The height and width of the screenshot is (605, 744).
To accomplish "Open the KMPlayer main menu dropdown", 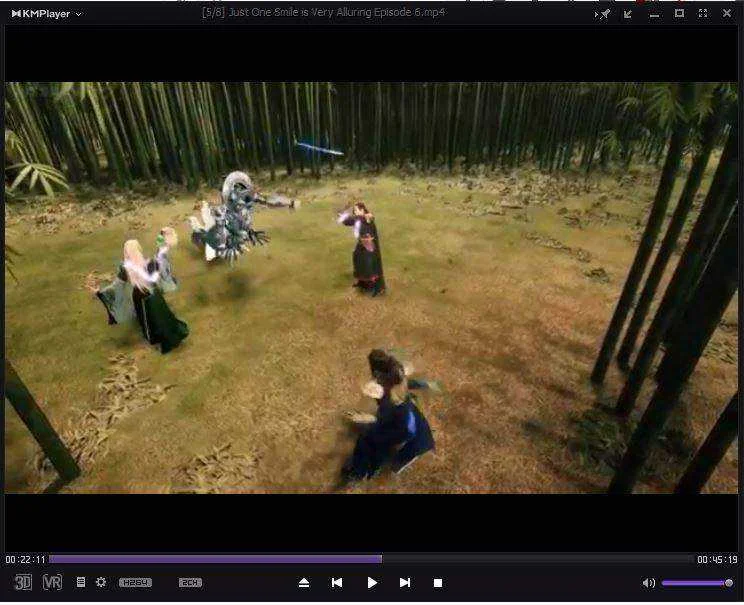I will tap(46, 14).
